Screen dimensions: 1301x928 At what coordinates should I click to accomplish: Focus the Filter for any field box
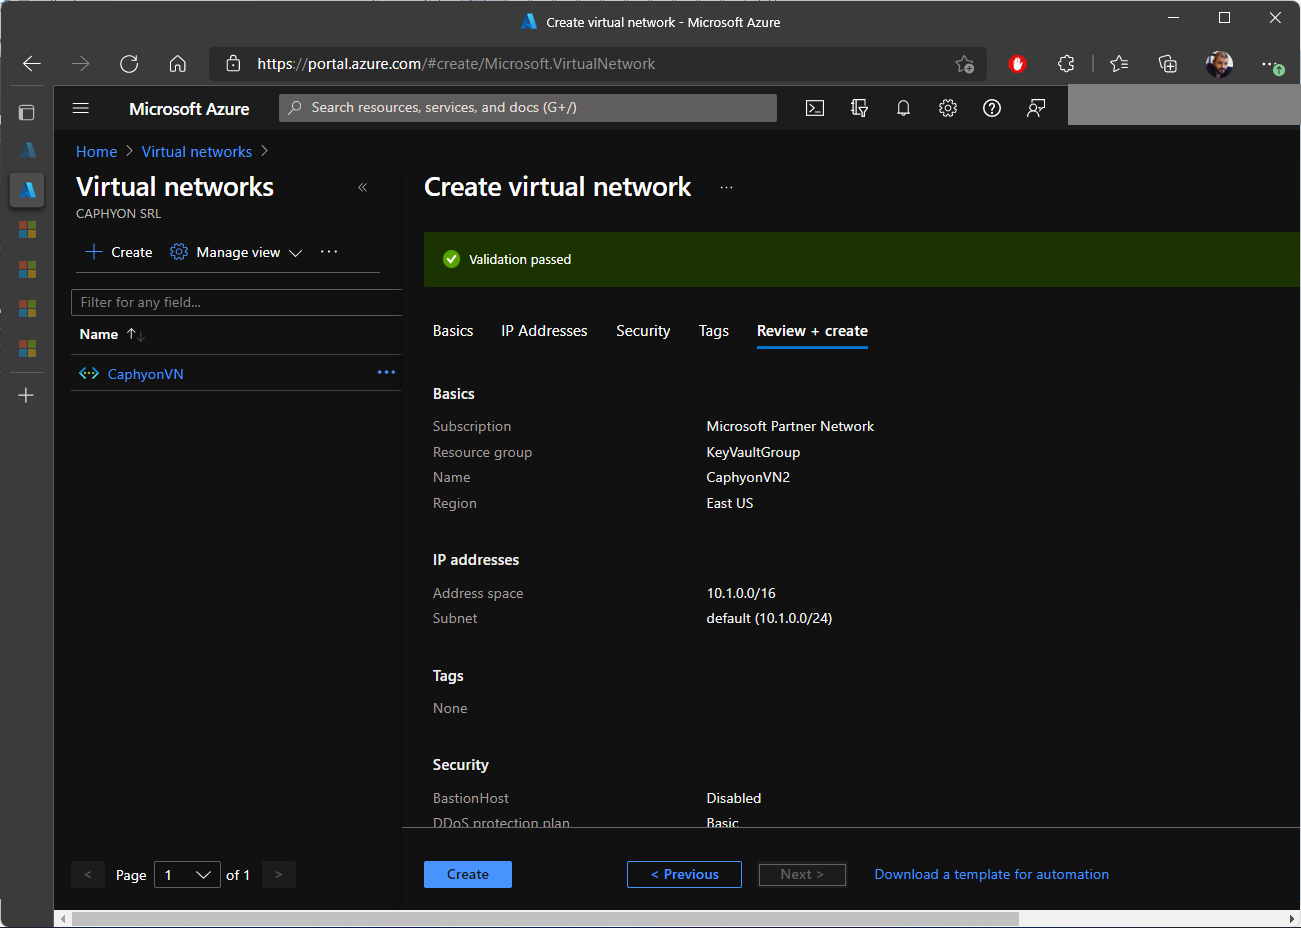click(x=236, y=302)
